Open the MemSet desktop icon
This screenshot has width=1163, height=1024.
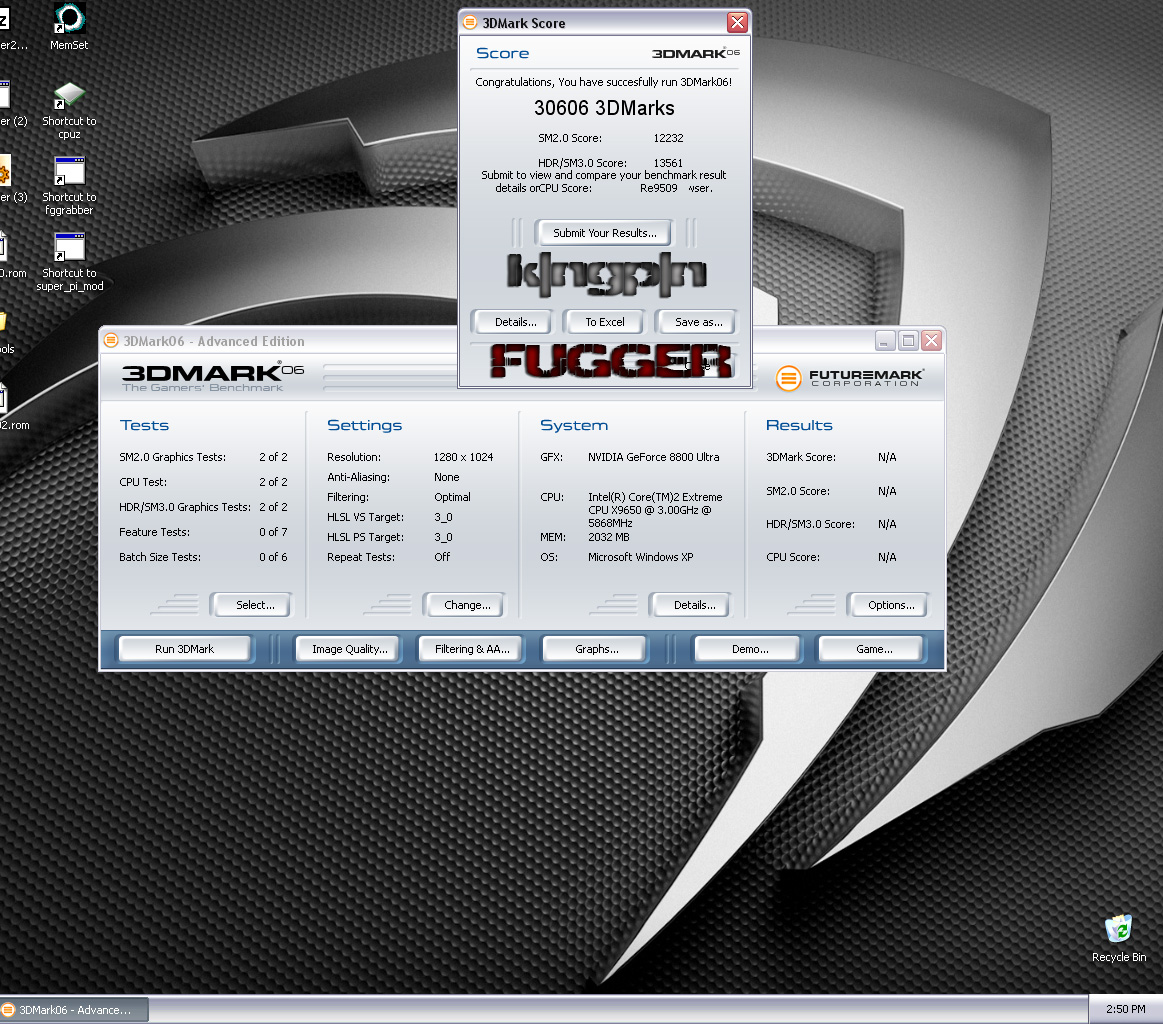[x=69, y=27]
